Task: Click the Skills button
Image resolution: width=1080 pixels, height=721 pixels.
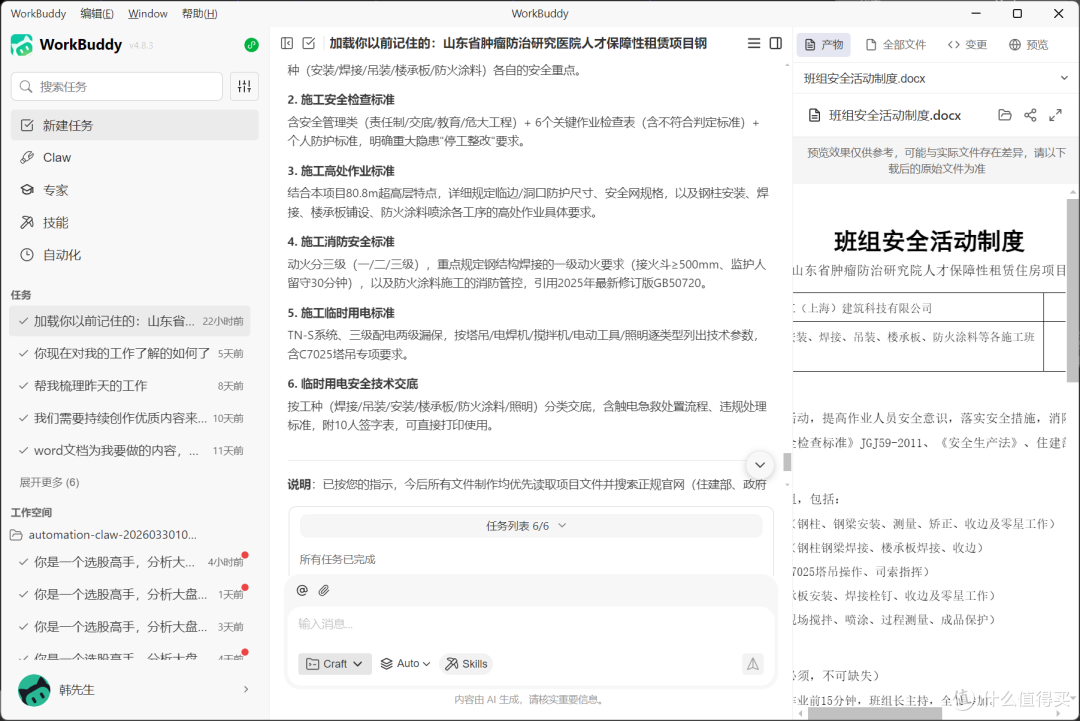Action: (466, 664)
